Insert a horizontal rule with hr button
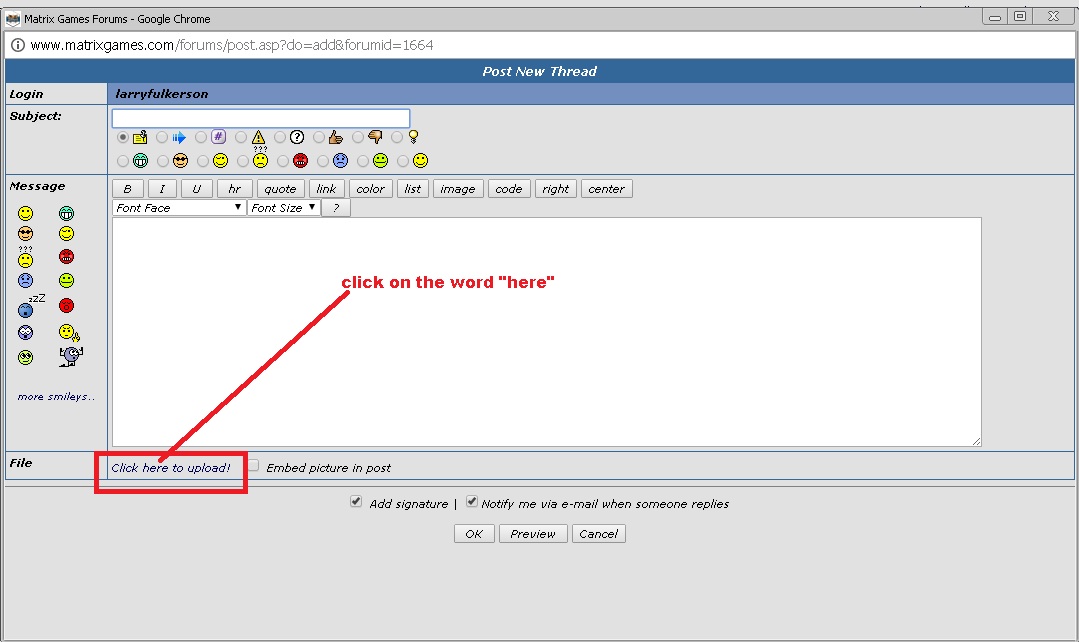The height and width of the screenshot is (642, 1079). point(235,189)
